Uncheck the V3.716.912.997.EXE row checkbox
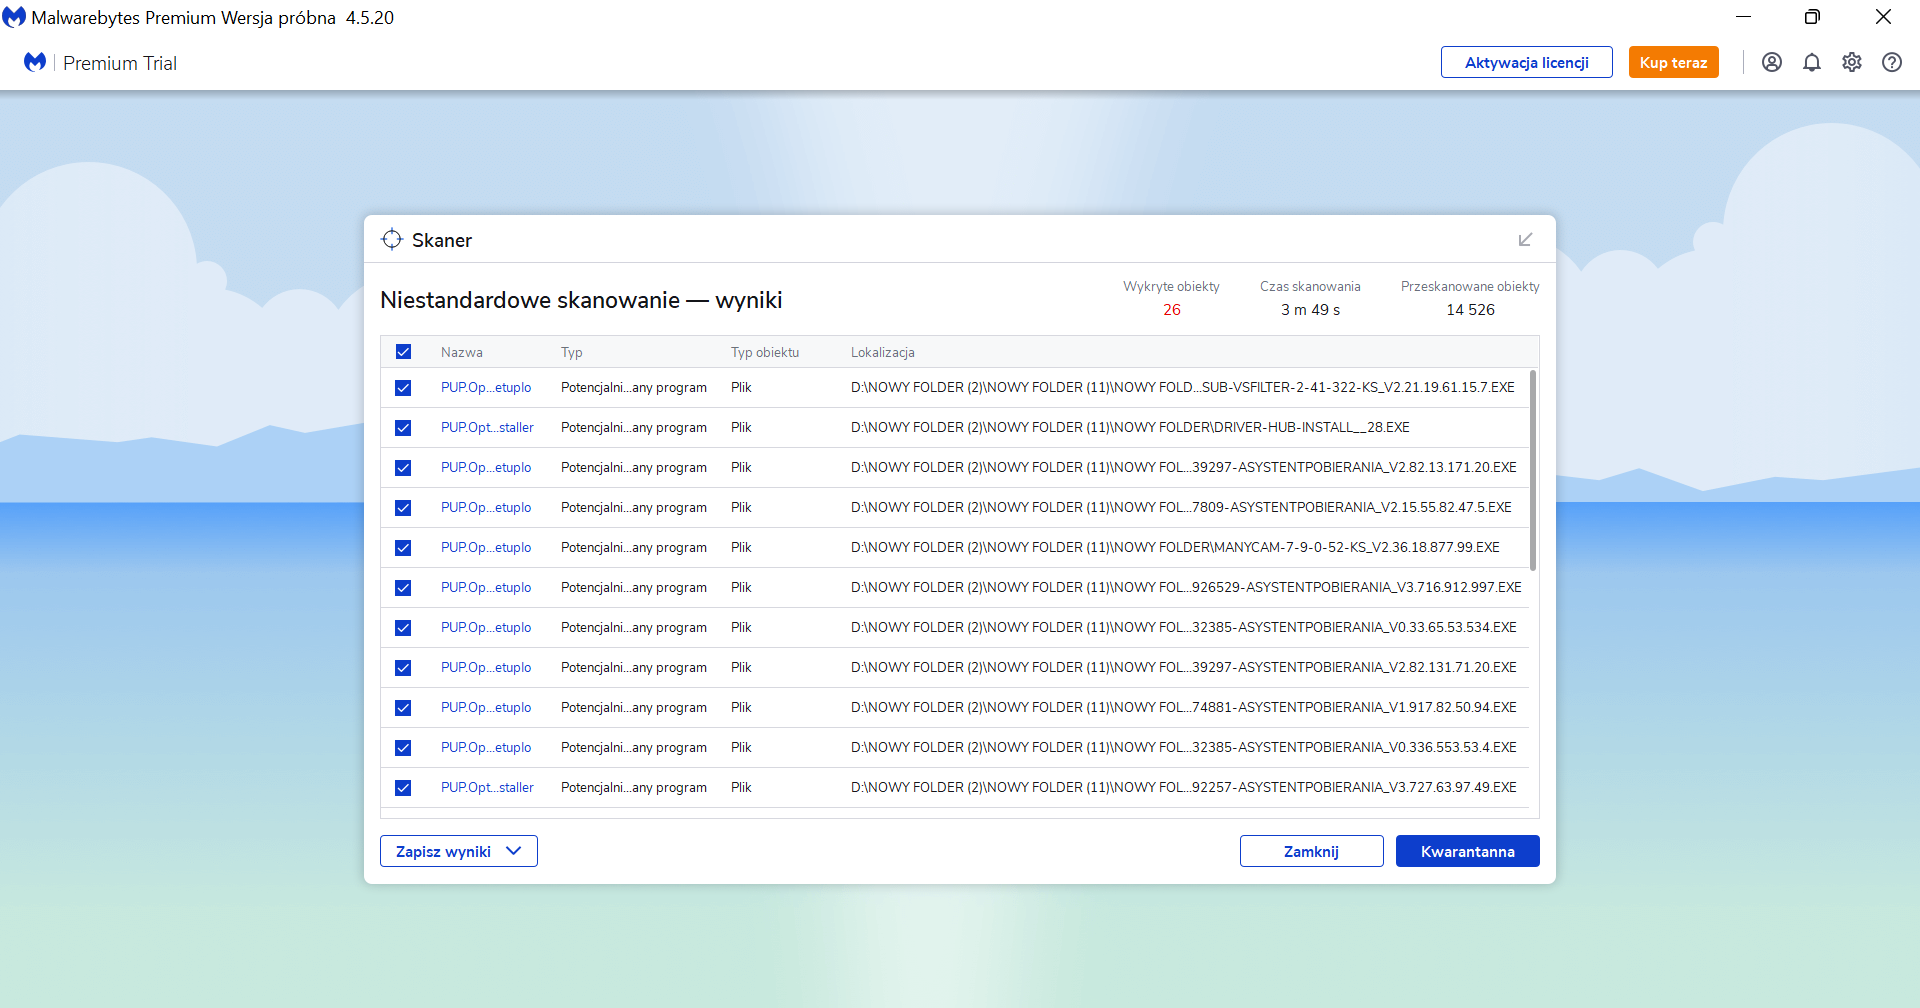 (x=403, y=588)
